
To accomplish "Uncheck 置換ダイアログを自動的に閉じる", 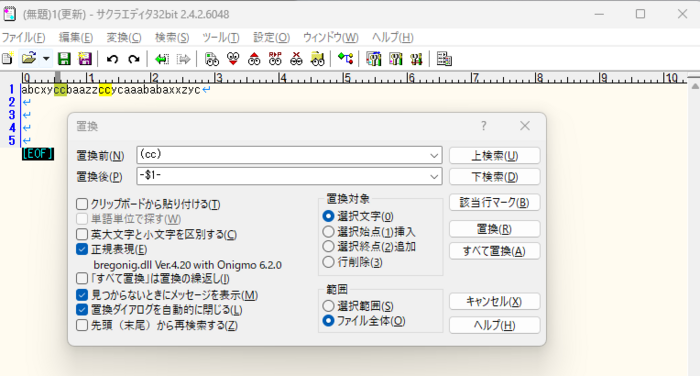I will point(82,309).
